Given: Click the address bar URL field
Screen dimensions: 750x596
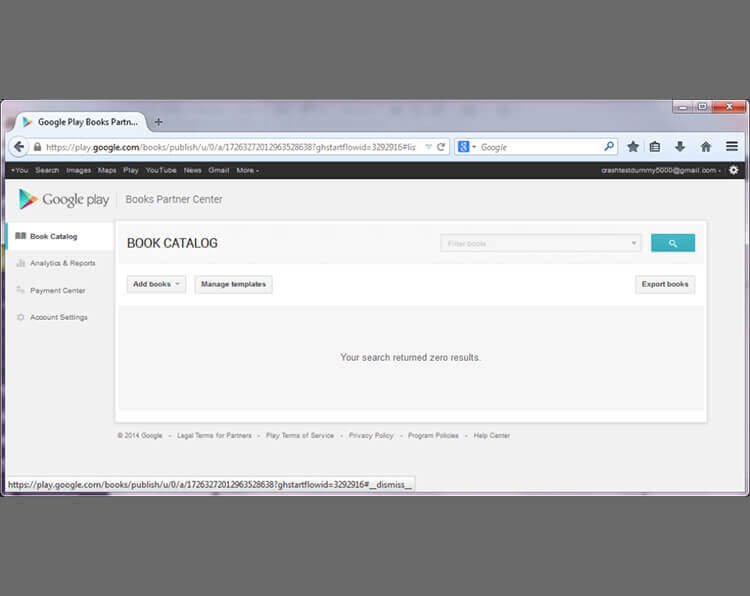Looking at the screenshot, I should coord(230,147).
